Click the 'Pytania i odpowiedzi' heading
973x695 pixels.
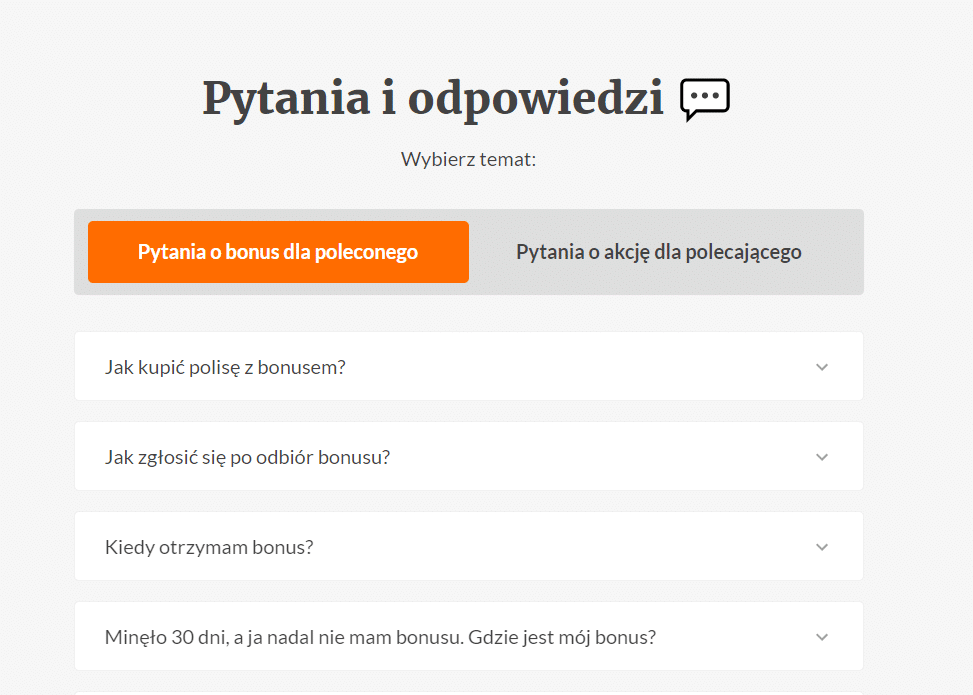433,99
